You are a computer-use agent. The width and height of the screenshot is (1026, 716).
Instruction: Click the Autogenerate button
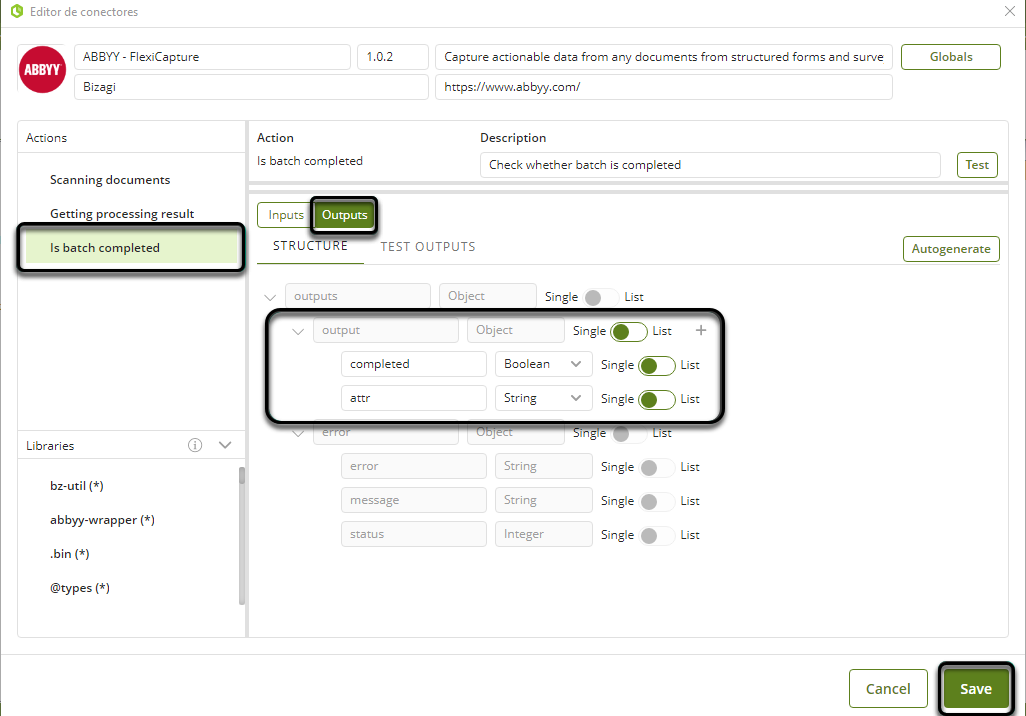click(951, 249)
